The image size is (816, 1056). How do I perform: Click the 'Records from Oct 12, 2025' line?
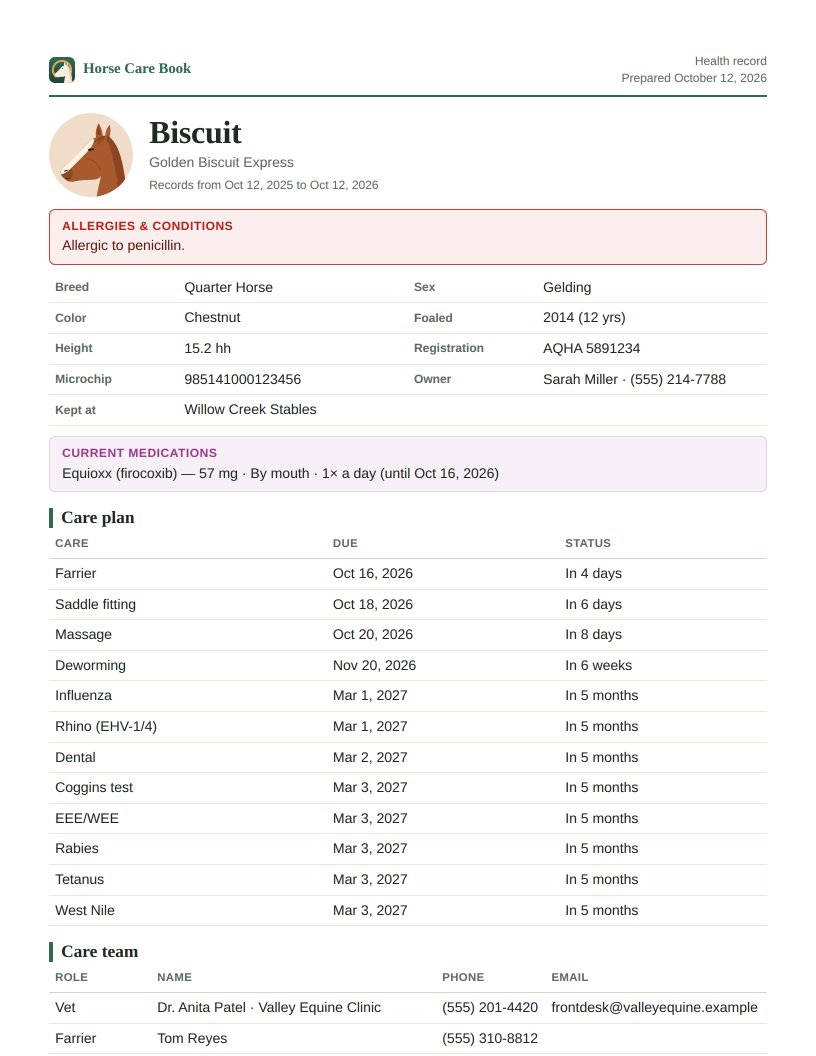point(263,185)
